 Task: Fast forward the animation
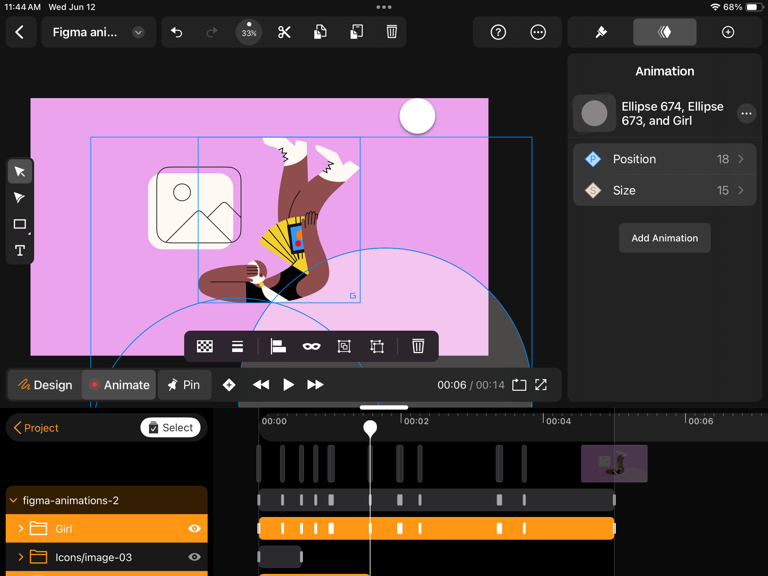pos(315,385)
